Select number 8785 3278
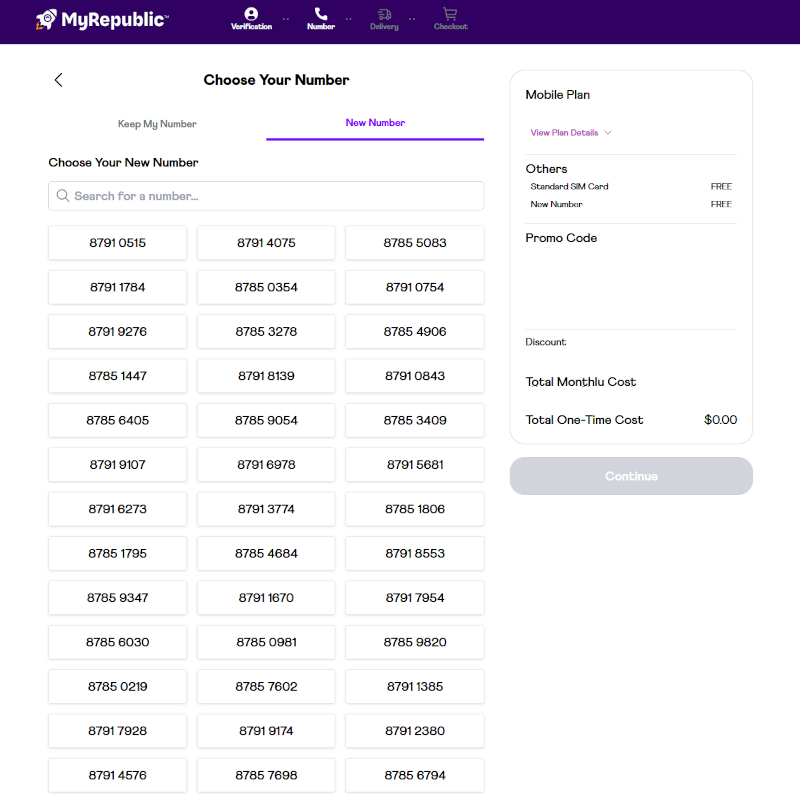Screen dimensions: 800x798 pyautogui.click(x=266, y=332)
